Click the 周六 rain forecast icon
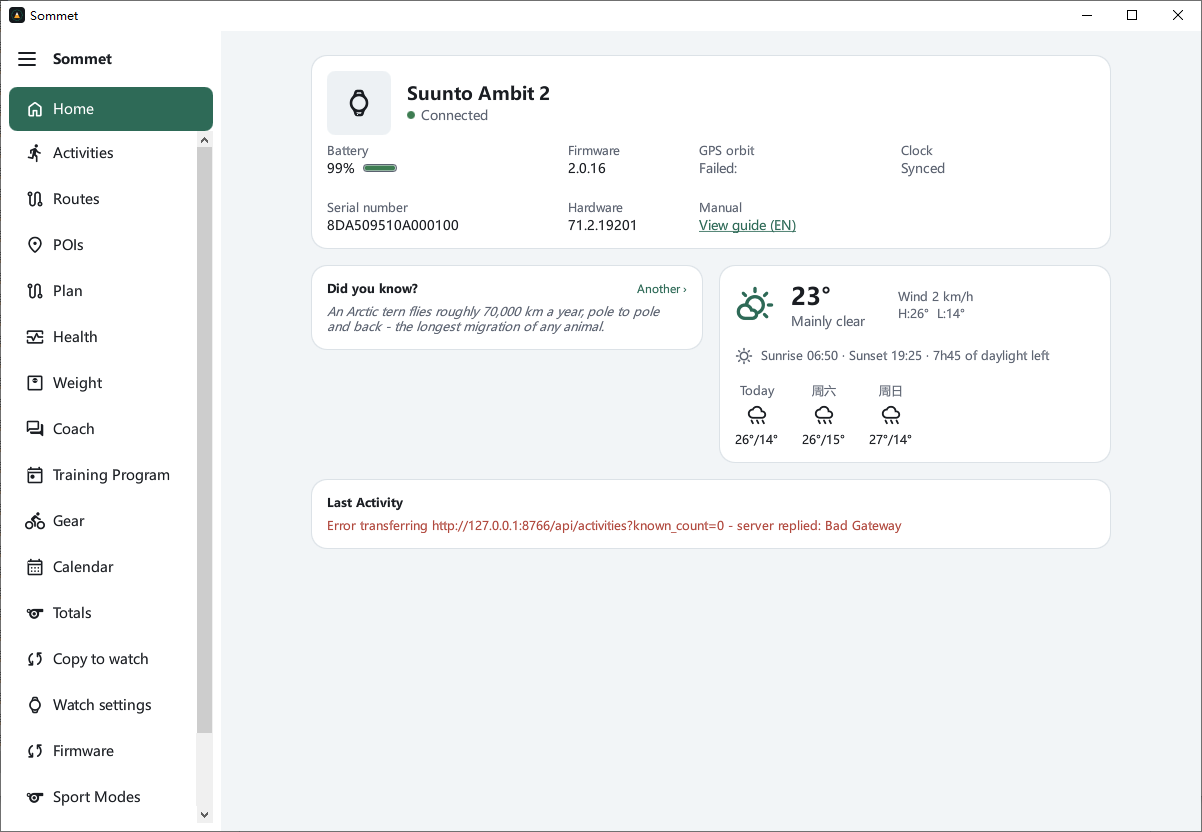The image size is (1202, 832). (824, 415)
